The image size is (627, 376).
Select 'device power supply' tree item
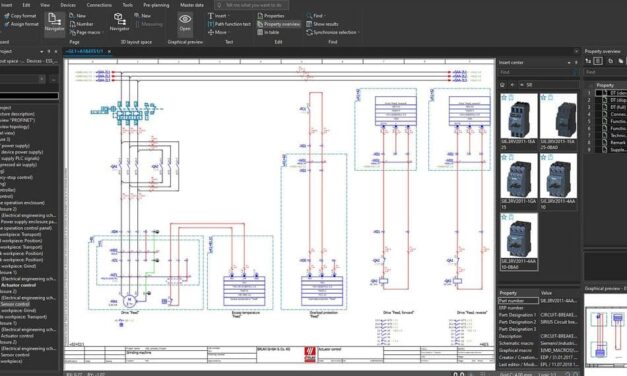pyautogui.click(x=22, y=152)
